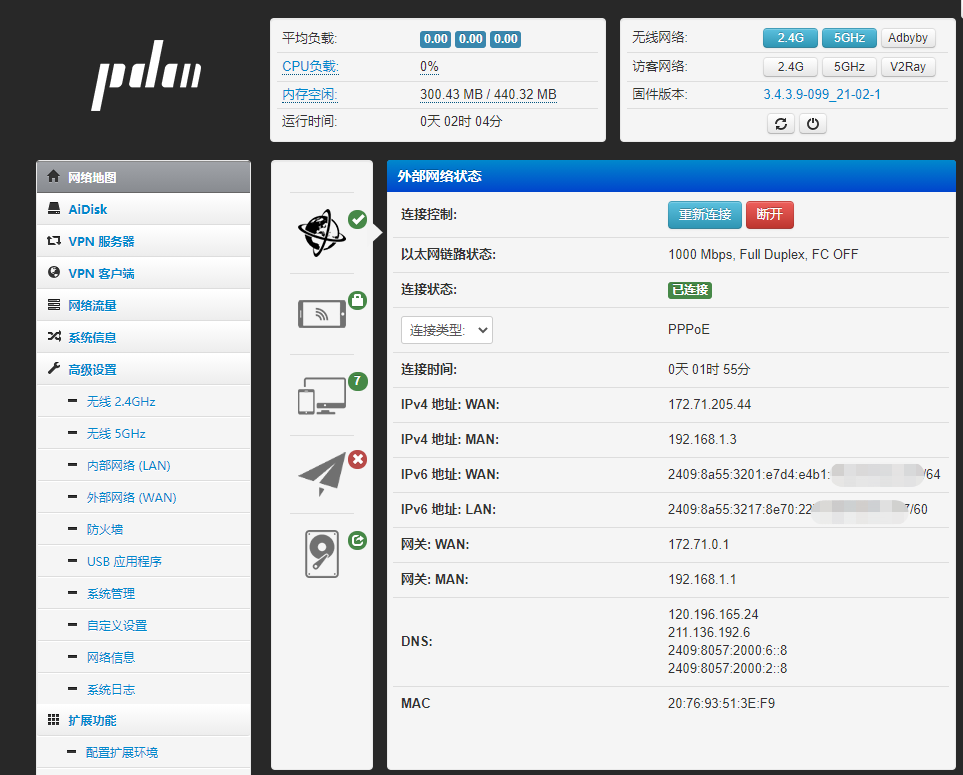Toggle the wireless network 2.4G switch
Screen dimensions: 963x775
coord(789,38)
